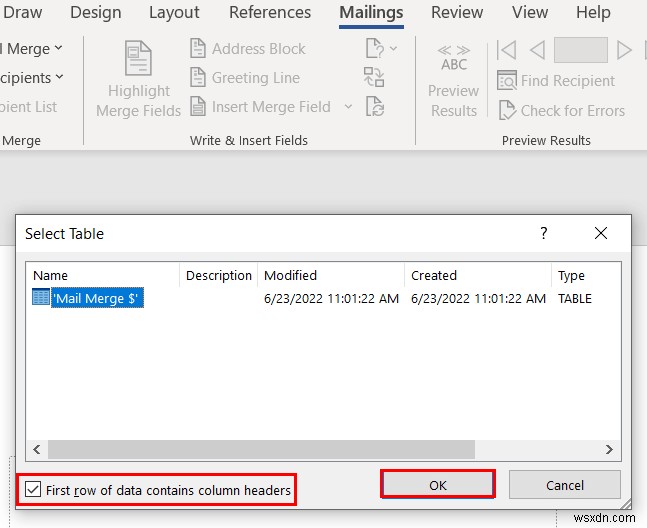The width and height of the screenshot is (647, 528).
Task: Open the Mailings tab
Action: tap(371, 12)
